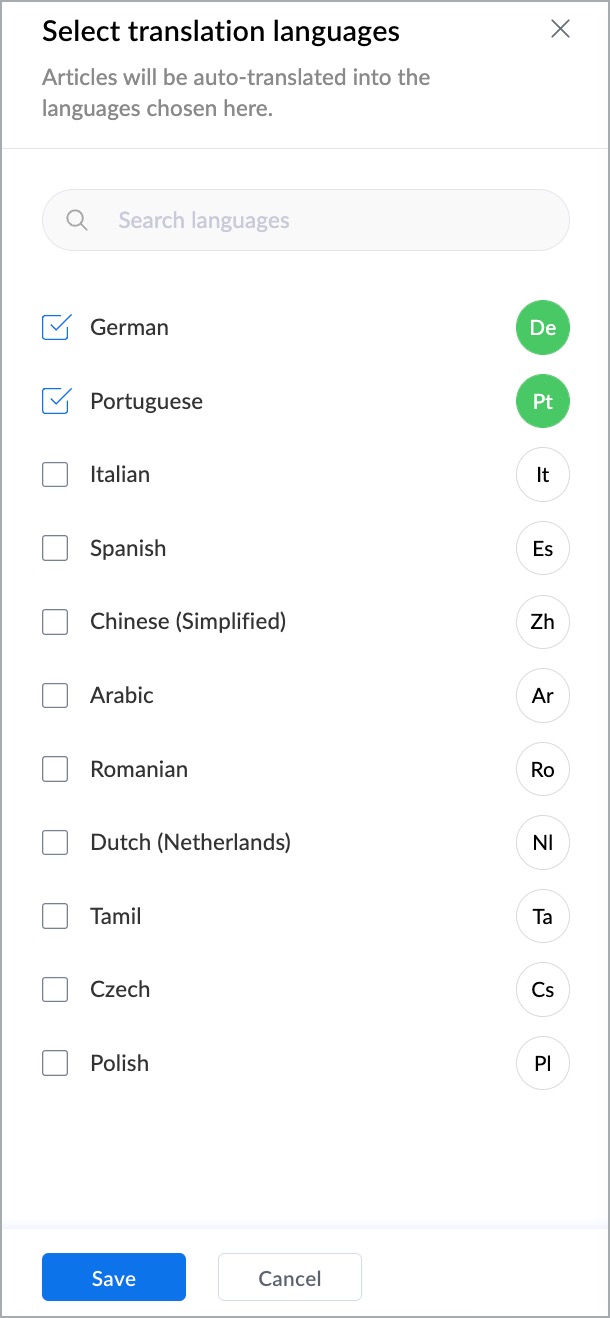Click the It language badge
Image resolution: width=610 pixels, height=1318 pixels.
tap(543, 475)
